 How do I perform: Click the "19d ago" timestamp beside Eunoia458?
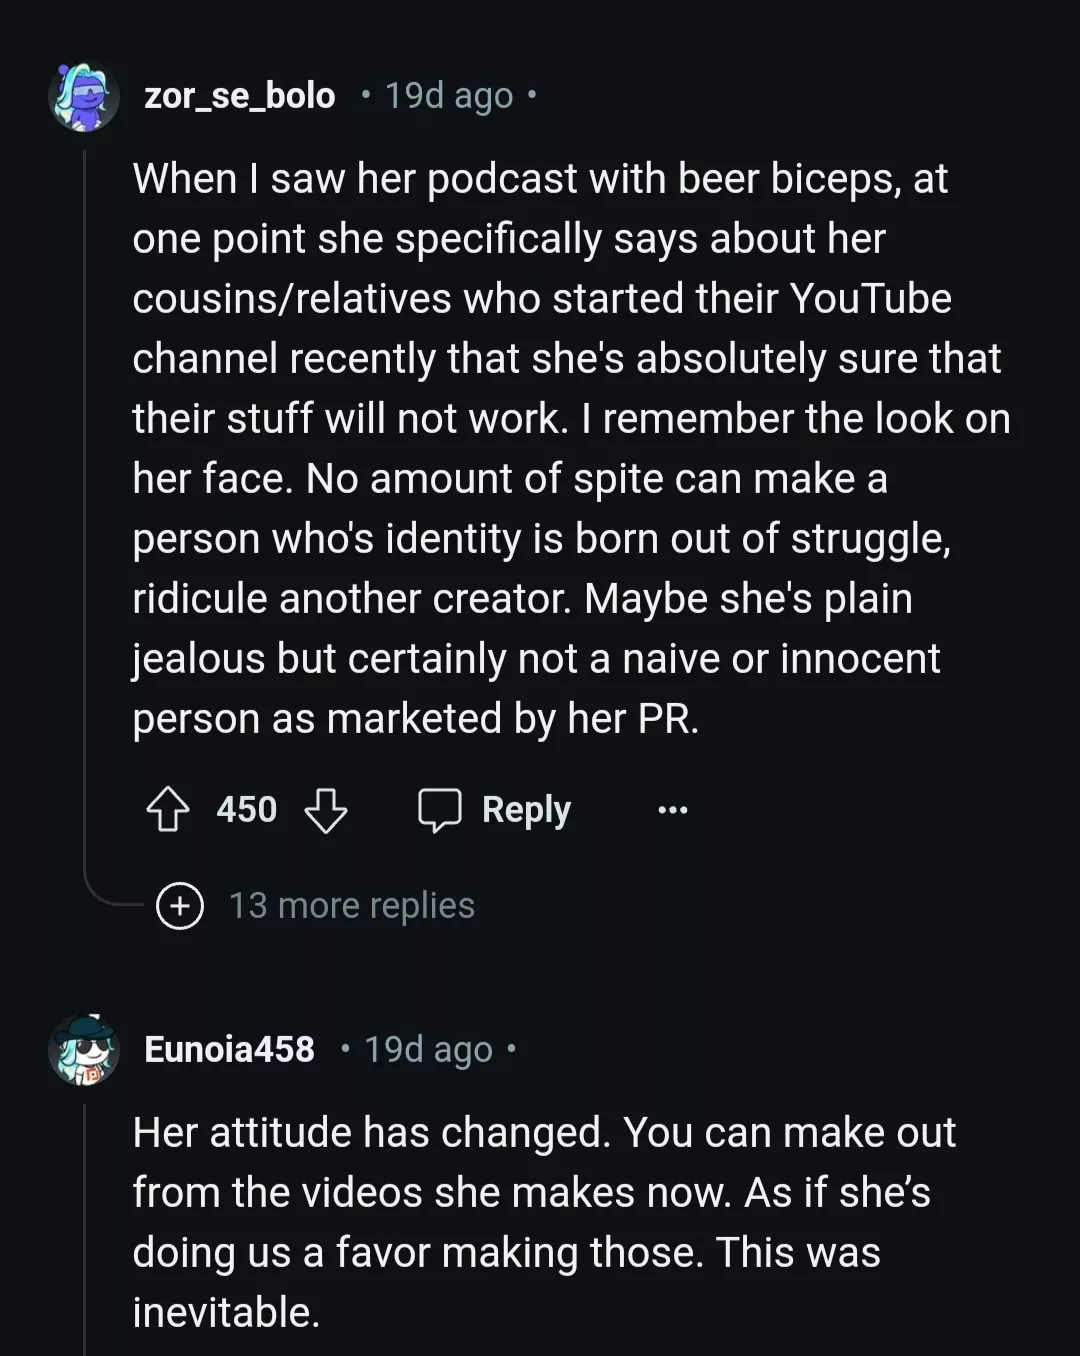point(428,1049)
